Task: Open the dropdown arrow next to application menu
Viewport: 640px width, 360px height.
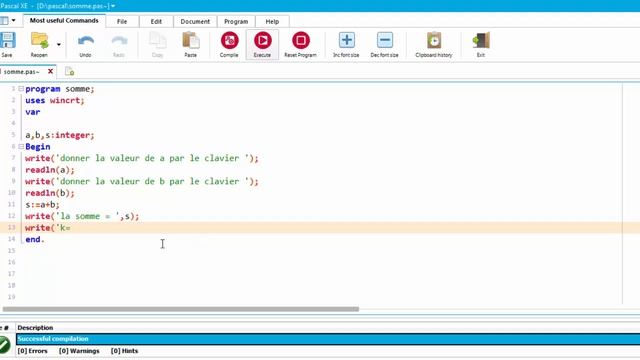Action: click(x=13, y=20)
